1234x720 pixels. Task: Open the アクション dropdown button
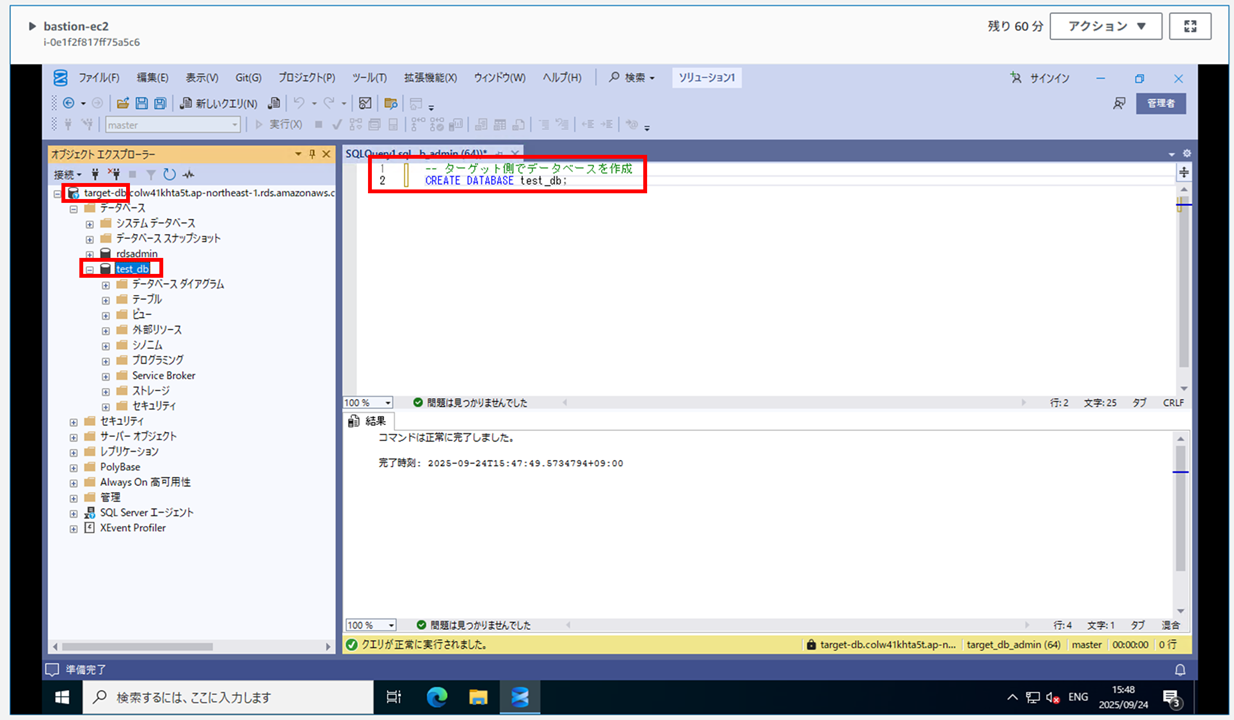[1105, 26]
